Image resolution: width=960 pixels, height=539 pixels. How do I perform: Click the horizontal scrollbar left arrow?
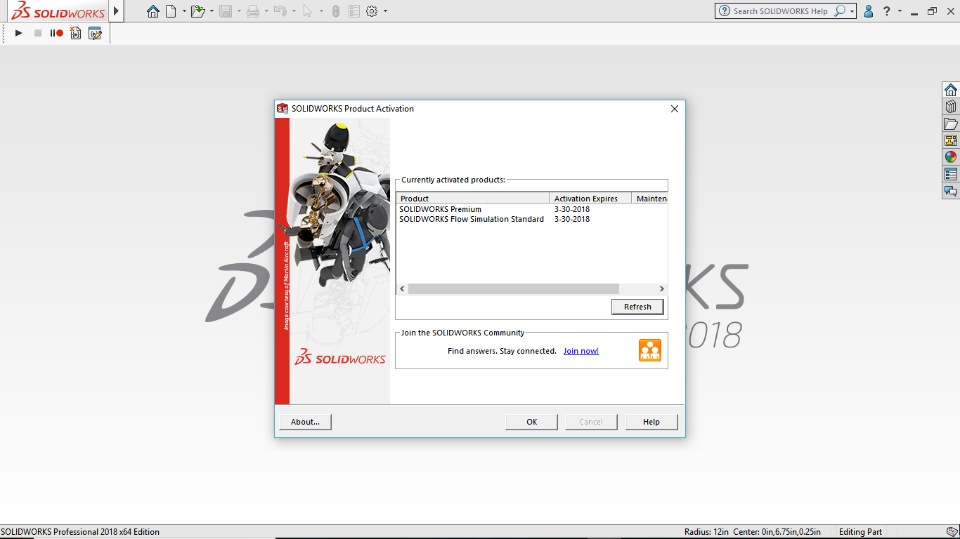pyautogui.click(x=402, y=288)
